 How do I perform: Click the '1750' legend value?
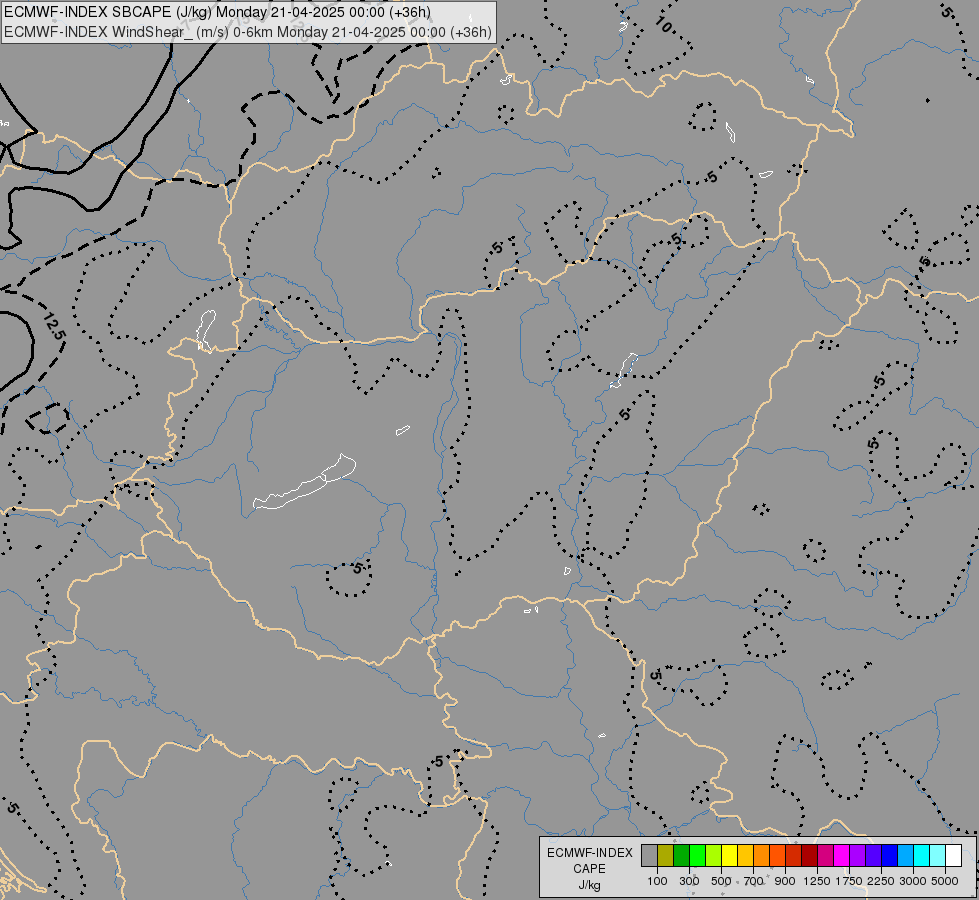[849, 881]
